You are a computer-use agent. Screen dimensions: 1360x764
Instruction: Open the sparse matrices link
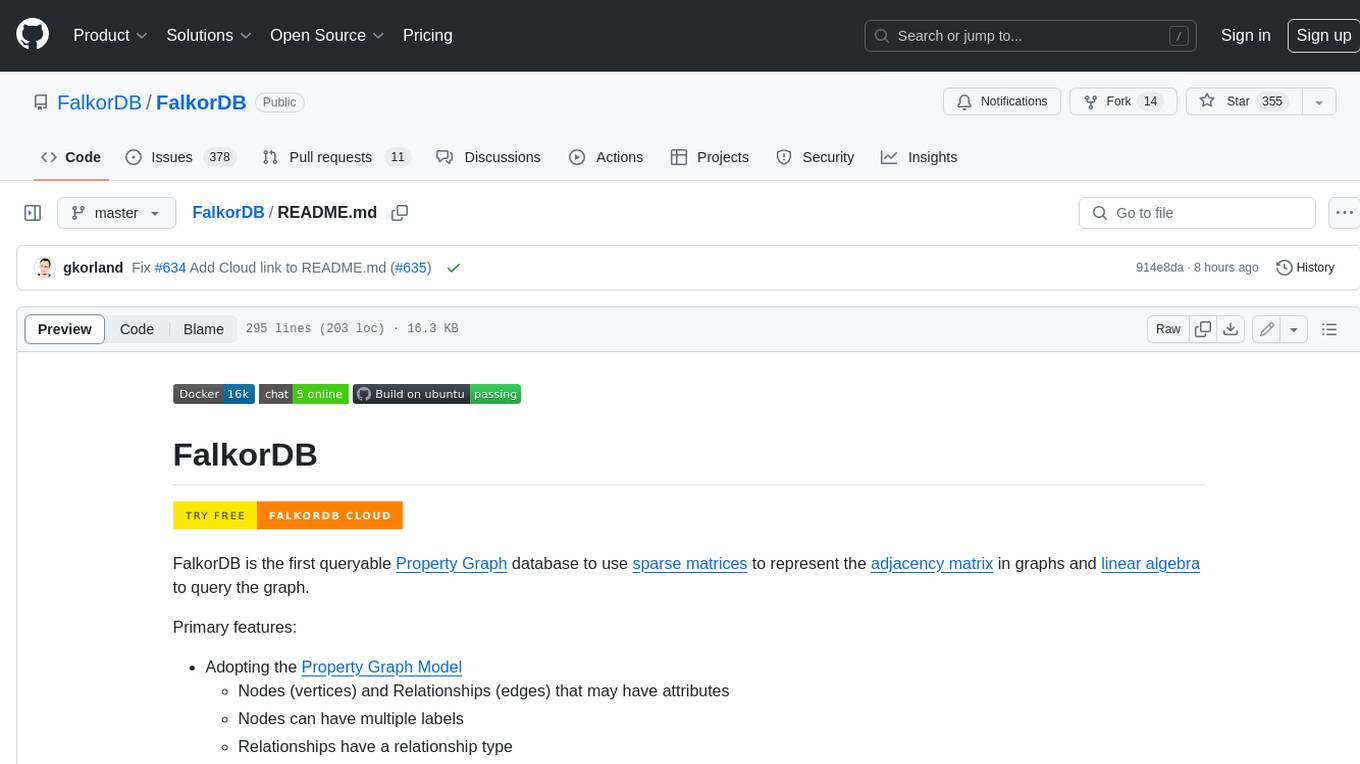[x=690, y=563]
